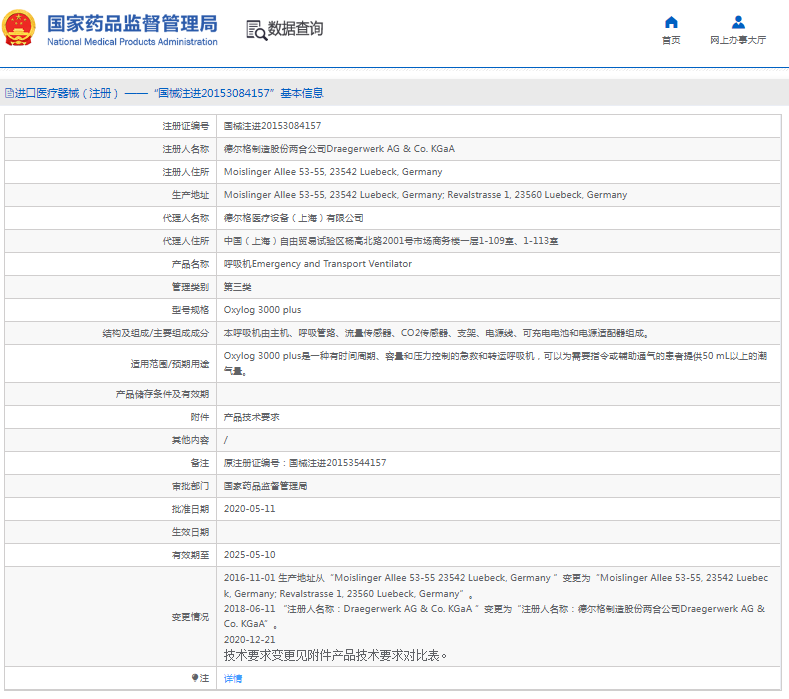Click the 数据查询 magnifier document icon

(x=256, y=30)
